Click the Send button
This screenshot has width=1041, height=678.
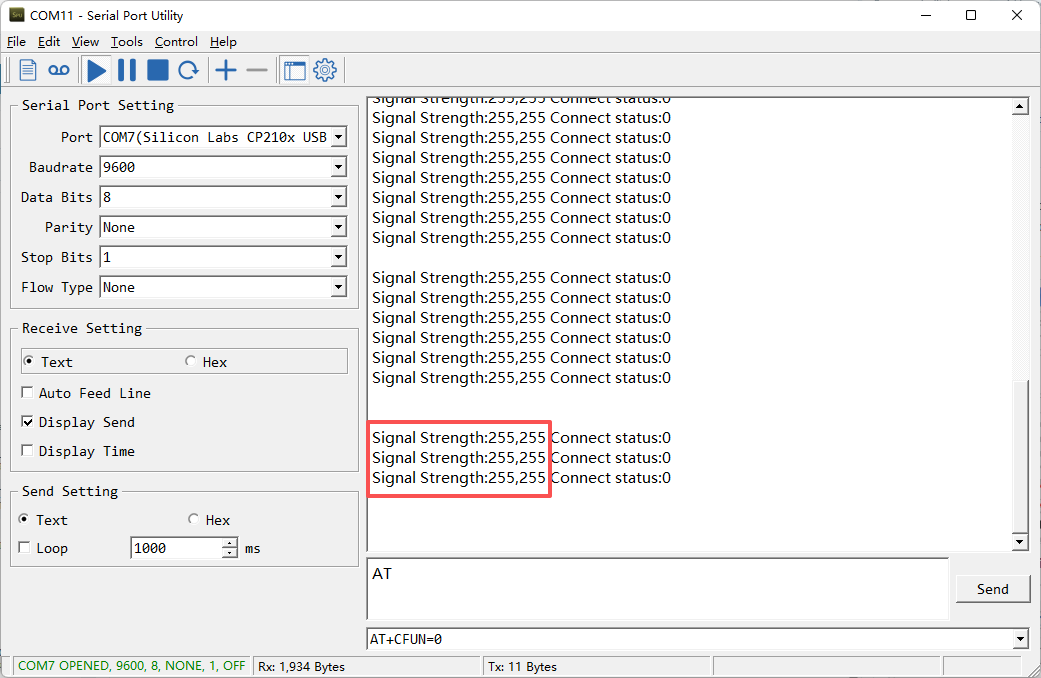click(993, 589)
